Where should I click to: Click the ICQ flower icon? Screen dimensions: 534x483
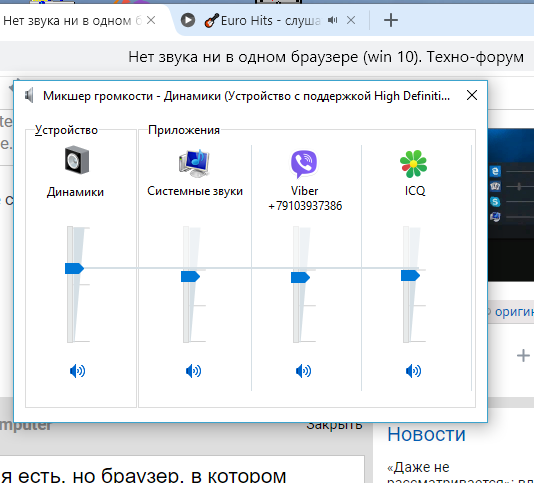(413, 164)
